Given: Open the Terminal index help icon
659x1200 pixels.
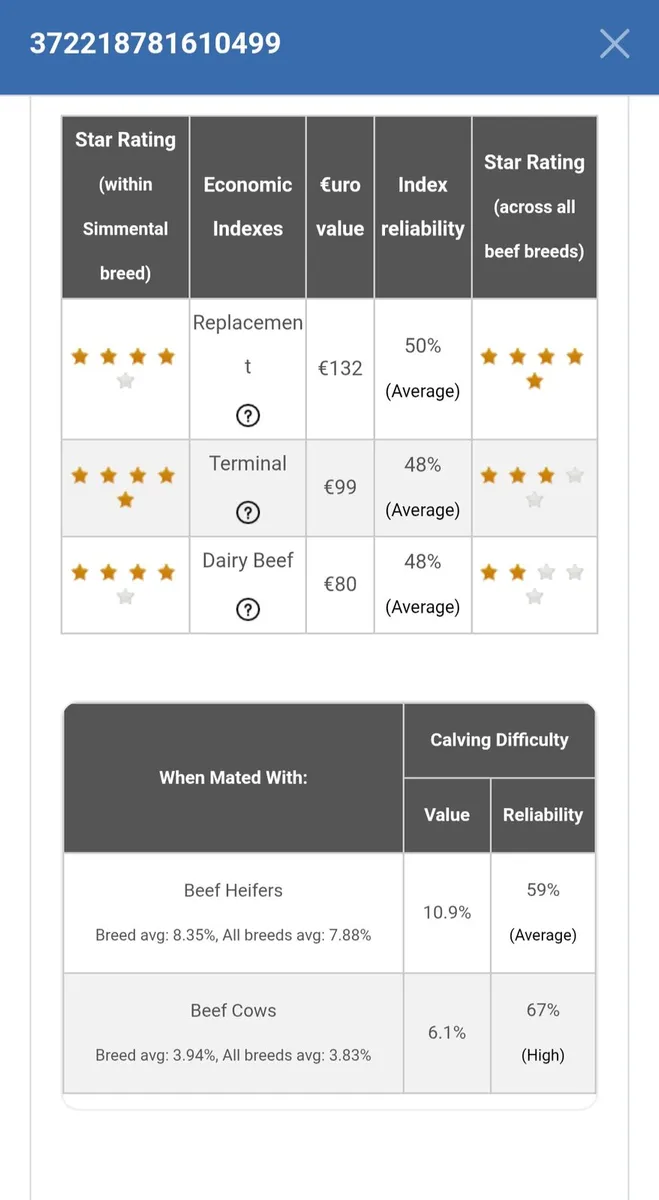Looking at the screenshot, I should [x=248, y=513].
